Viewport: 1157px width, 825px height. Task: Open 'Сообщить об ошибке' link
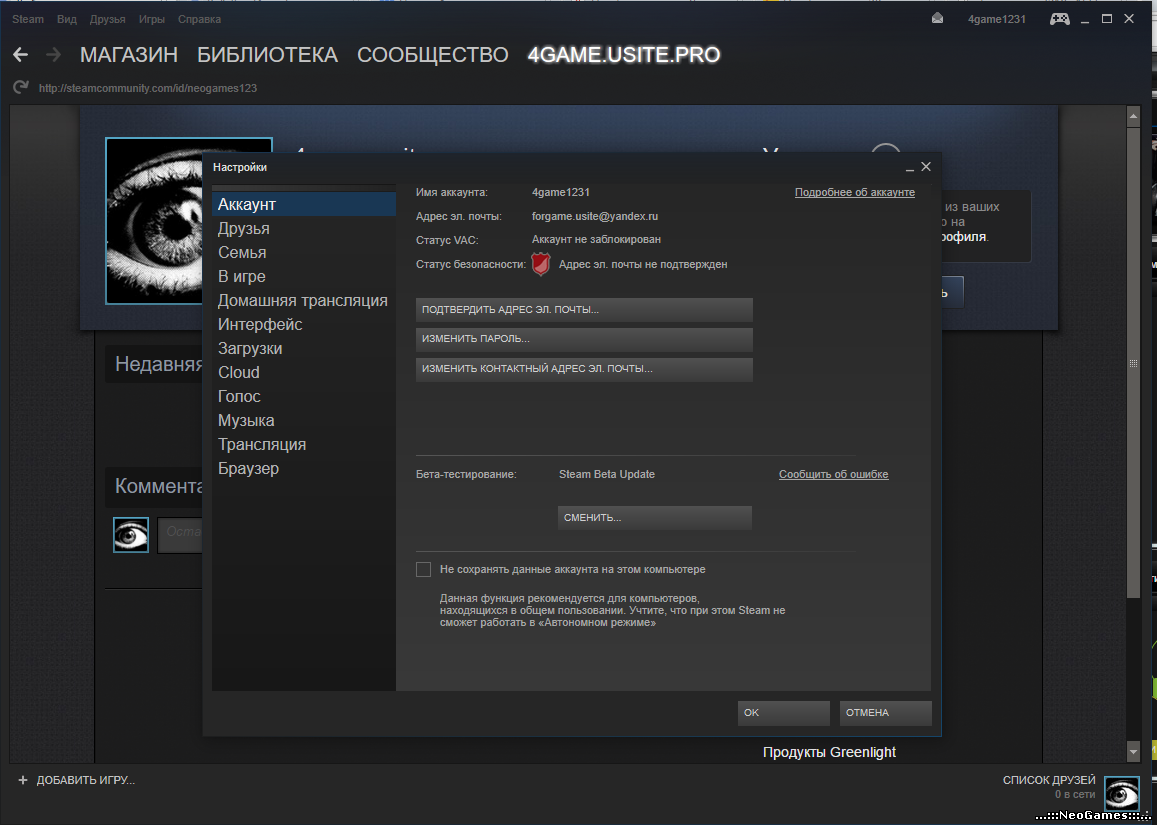pos(834,474)
